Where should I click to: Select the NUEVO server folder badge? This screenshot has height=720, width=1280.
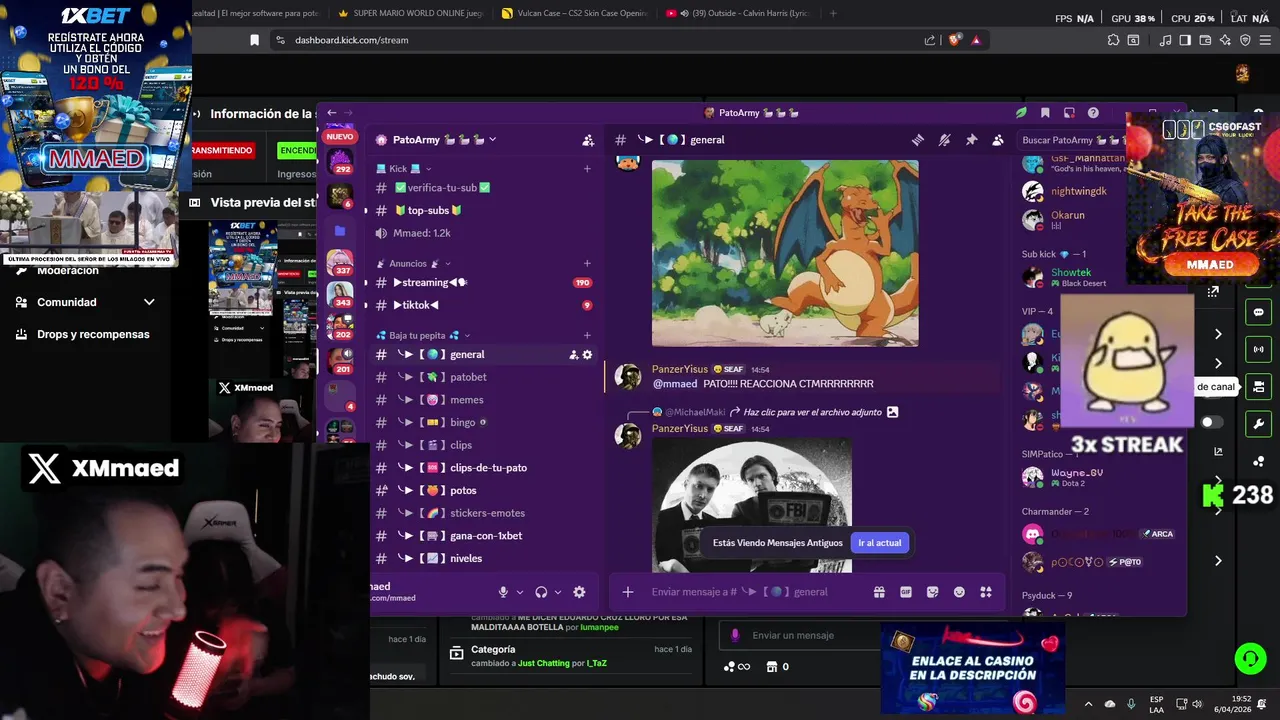click(x=340, y=137)
